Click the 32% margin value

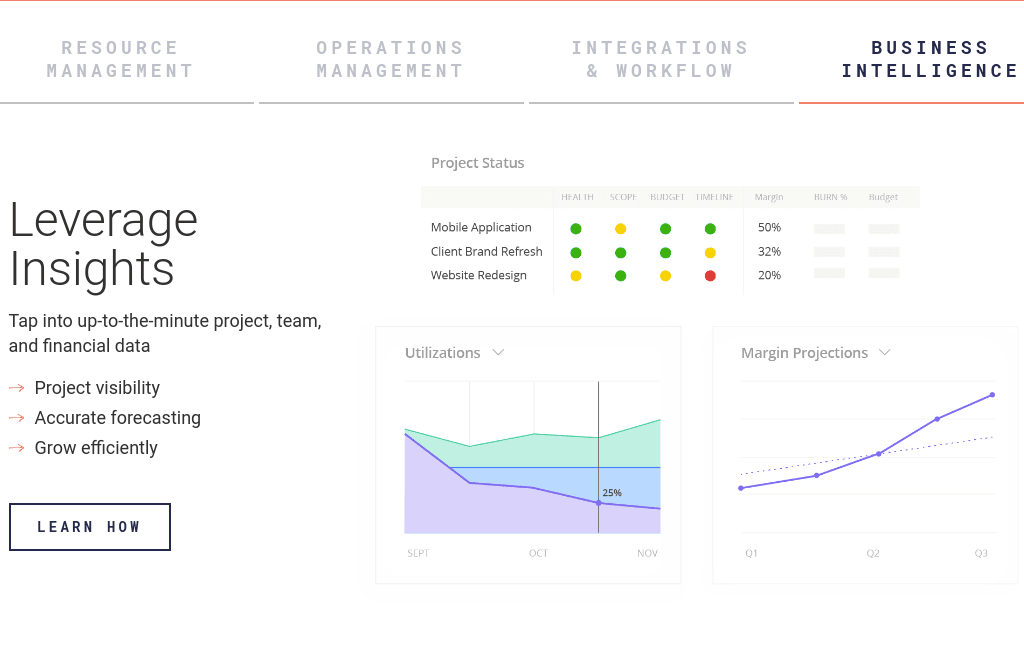click(769, 252)
